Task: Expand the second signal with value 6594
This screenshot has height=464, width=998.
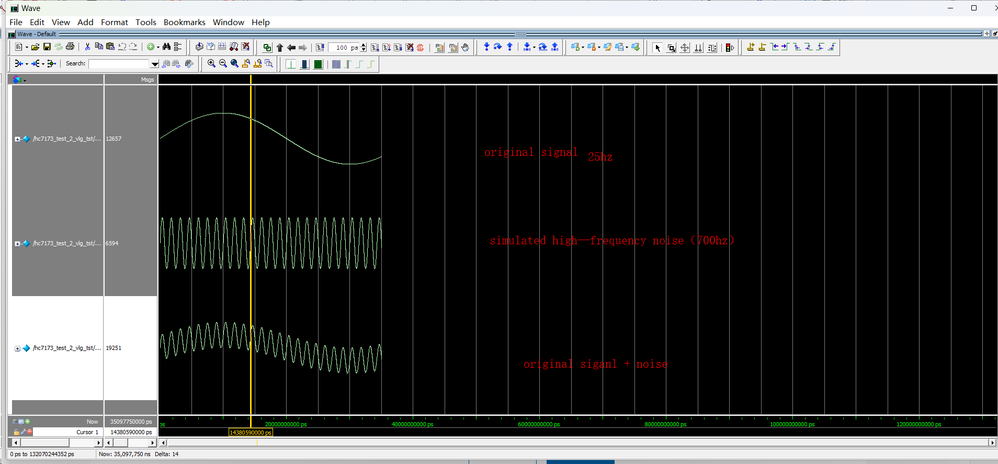Action: pyautogui.click(x=17, y=243)
